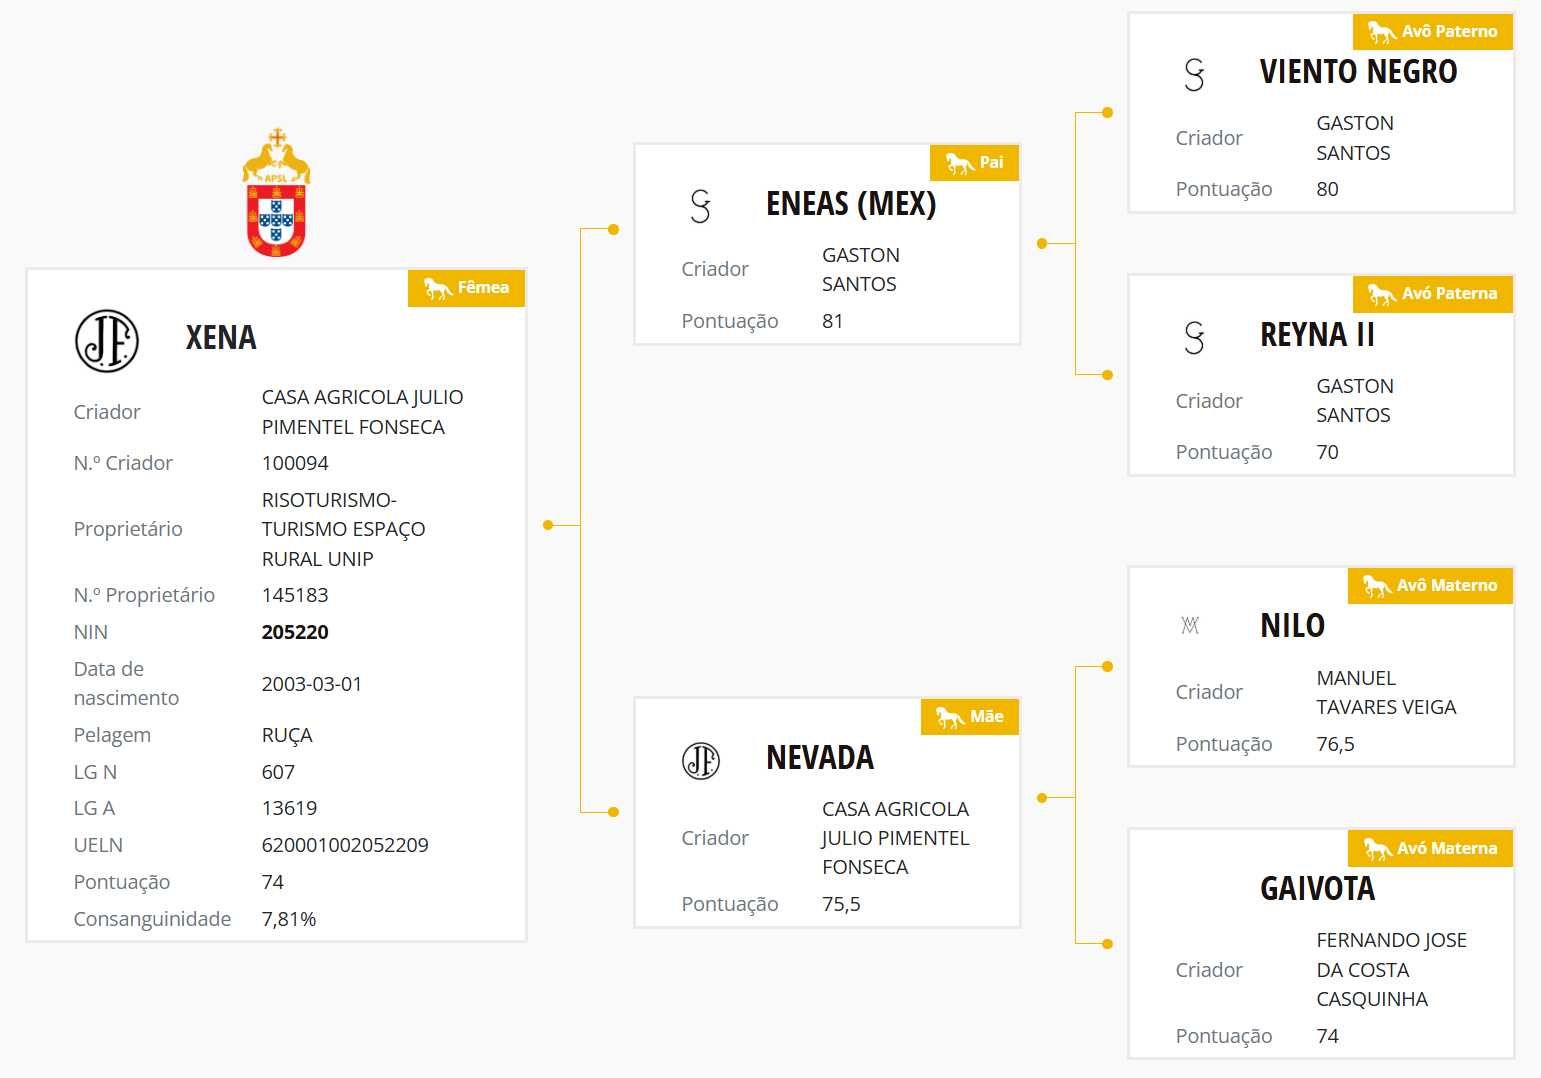This screenshot has width=1541, height=1078.
Task: Open the VIENTO NEGRO horse name
Action: coord(1358,72)
